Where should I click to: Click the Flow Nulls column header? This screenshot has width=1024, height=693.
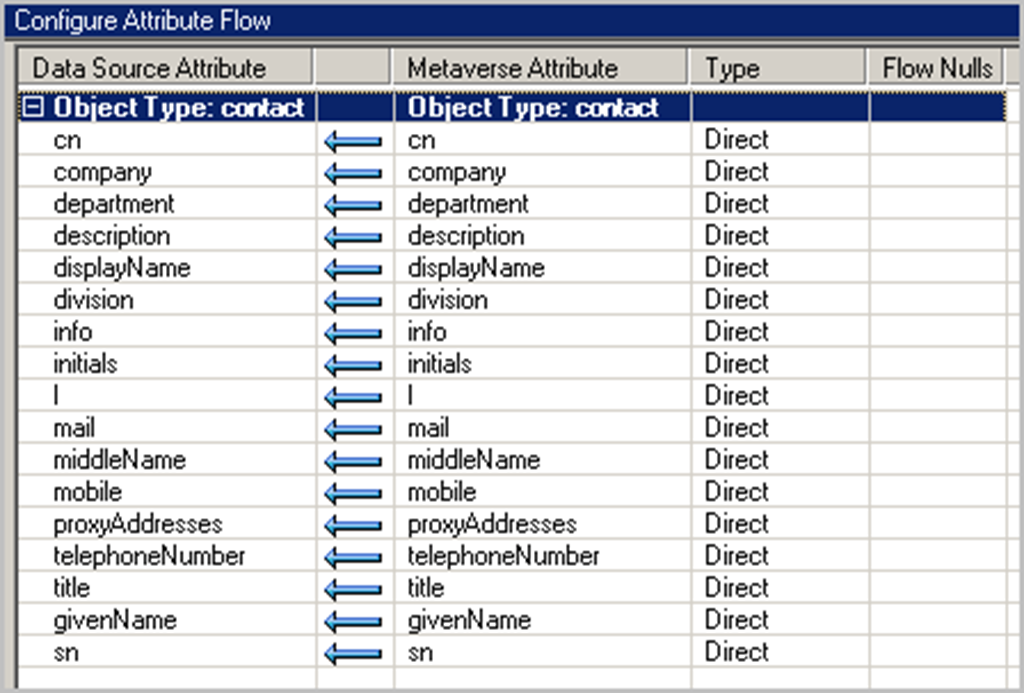(x=936, y=68)
